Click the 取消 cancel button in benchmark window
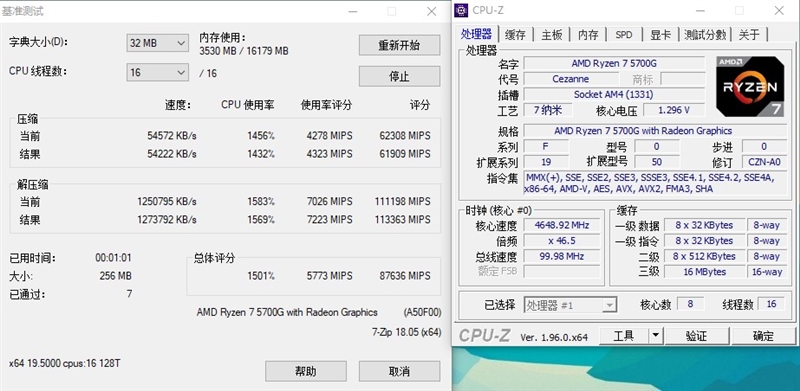 coord(399,371)
